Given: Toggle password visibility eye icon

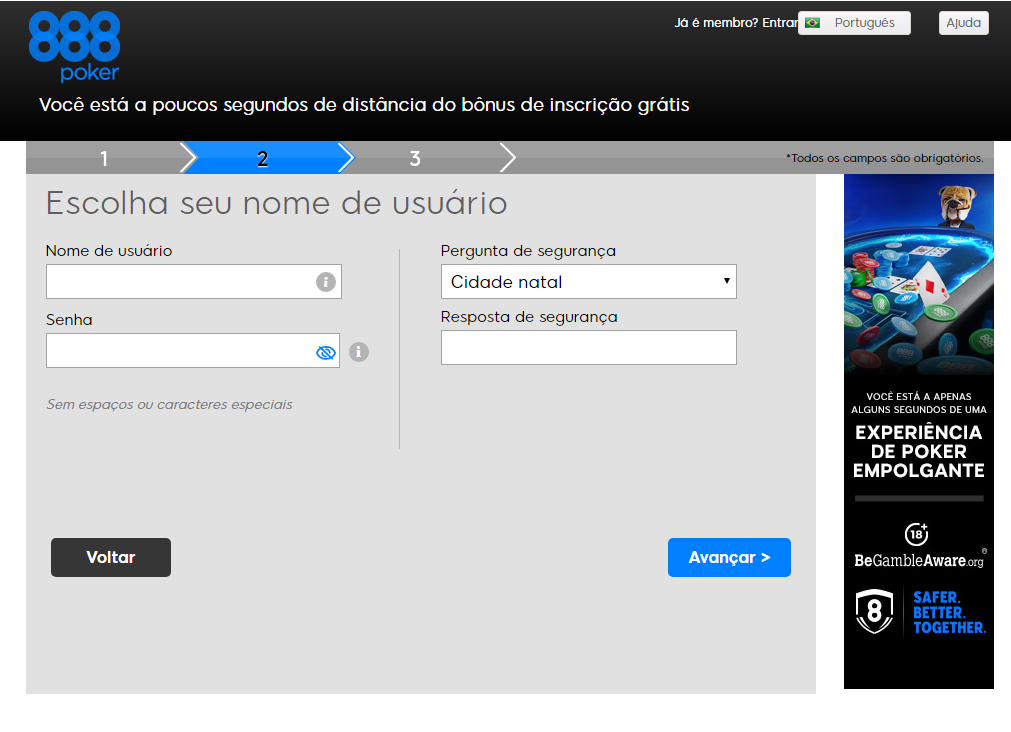Looking at the screenshot, I should pyautogui.click(x=326, y=352).
